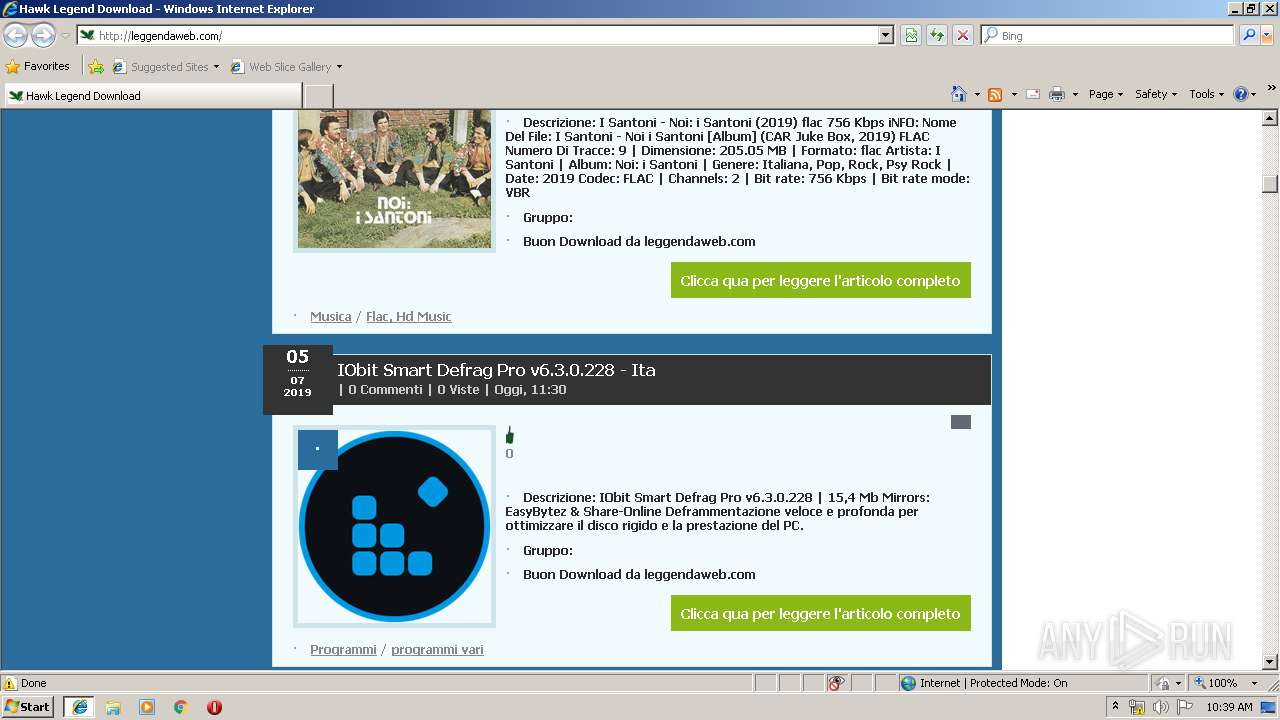Open the taskbar clock showing 10:39 AM
Viewport: 1280px width, 720px height.
click(1229, 707)
